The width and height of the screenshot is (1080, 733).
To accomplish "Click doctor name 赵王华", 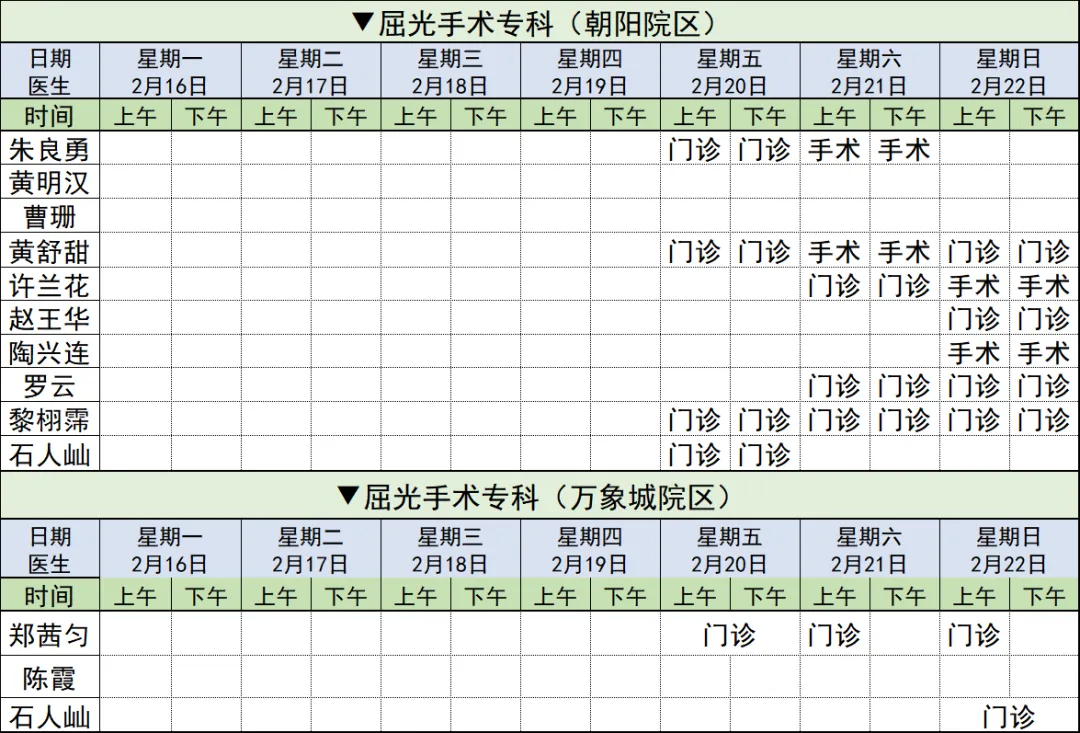I will 50,319.
